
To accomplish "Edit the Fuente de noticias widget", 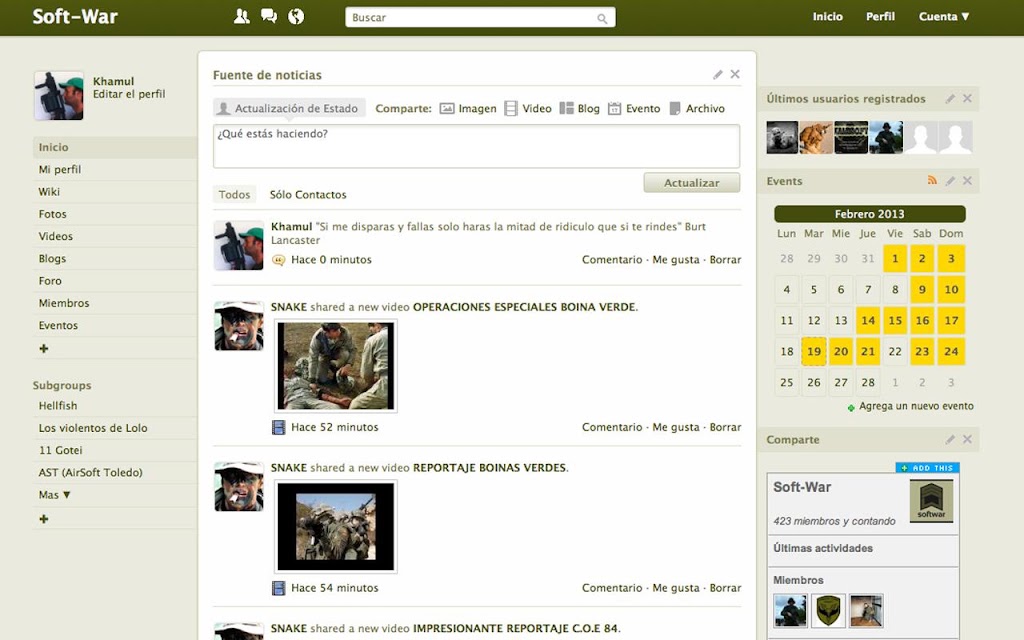I will pyautogui.click(x=718, y=74).
